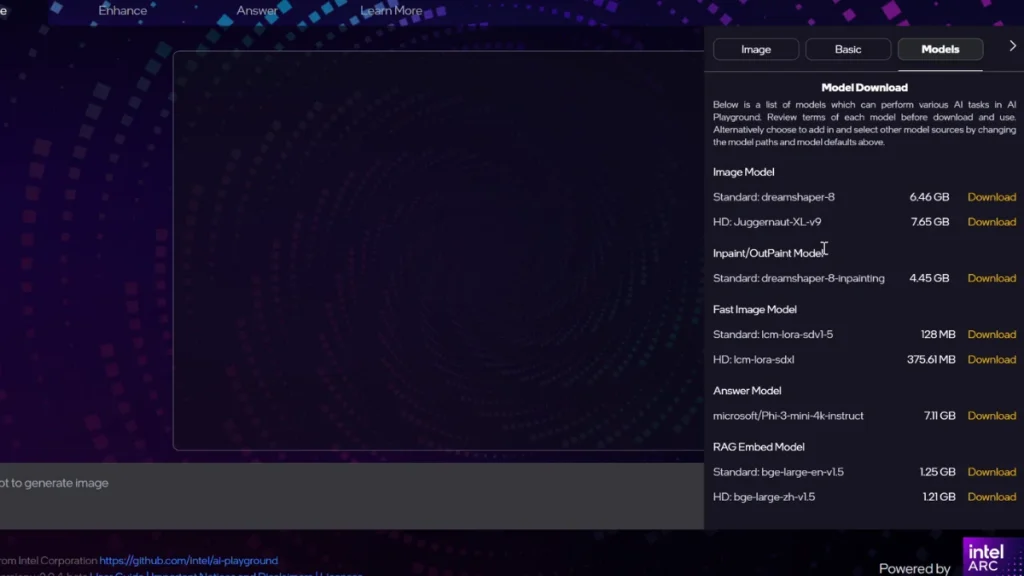This screenshot has width=1024, height=576.
Task: Open the Enhance mode in top navigation
Action: (x=123, y=10)
